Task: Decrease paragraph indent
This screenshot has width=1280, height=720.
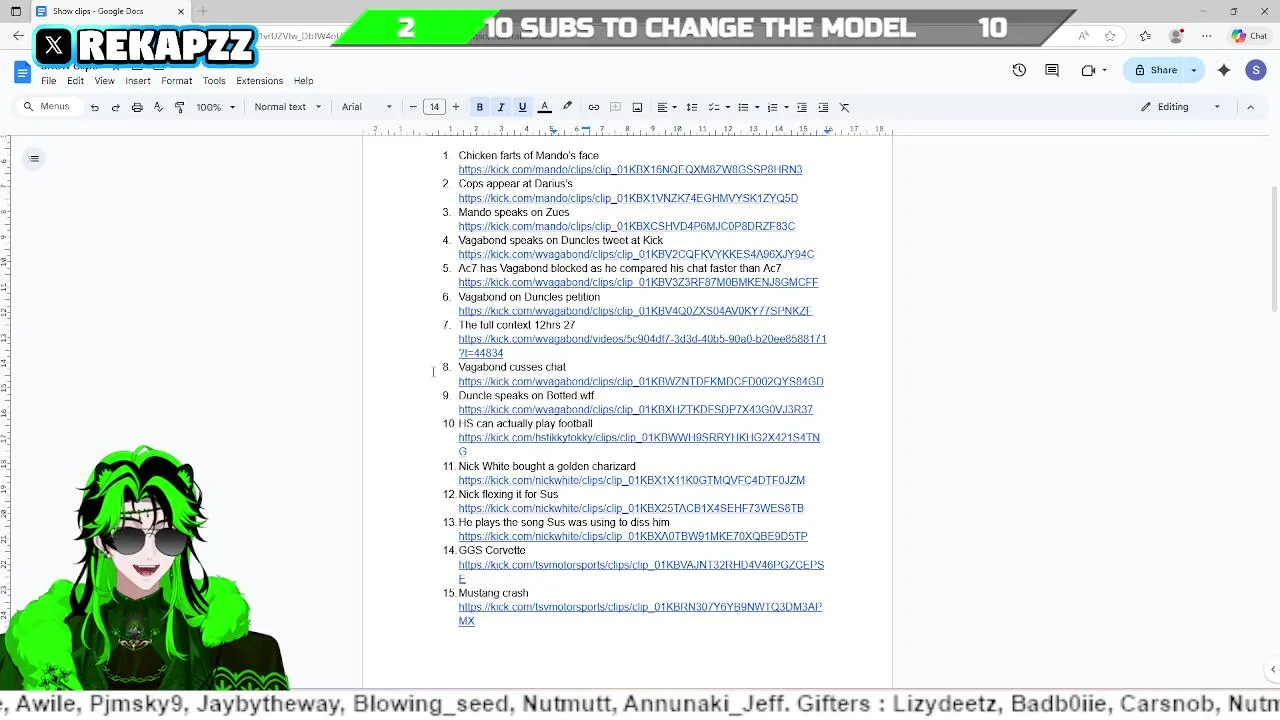Action: (802, 107)
